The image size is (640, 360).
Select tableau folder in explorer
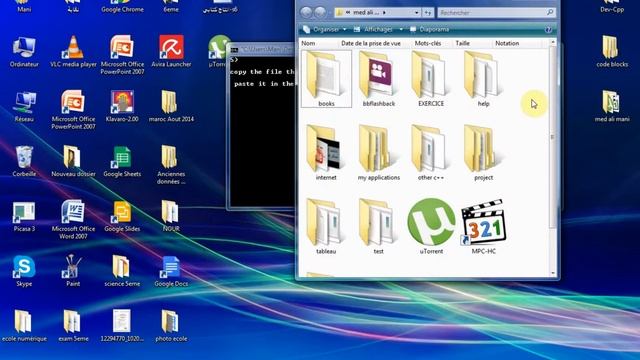click(x=326, y=227)
